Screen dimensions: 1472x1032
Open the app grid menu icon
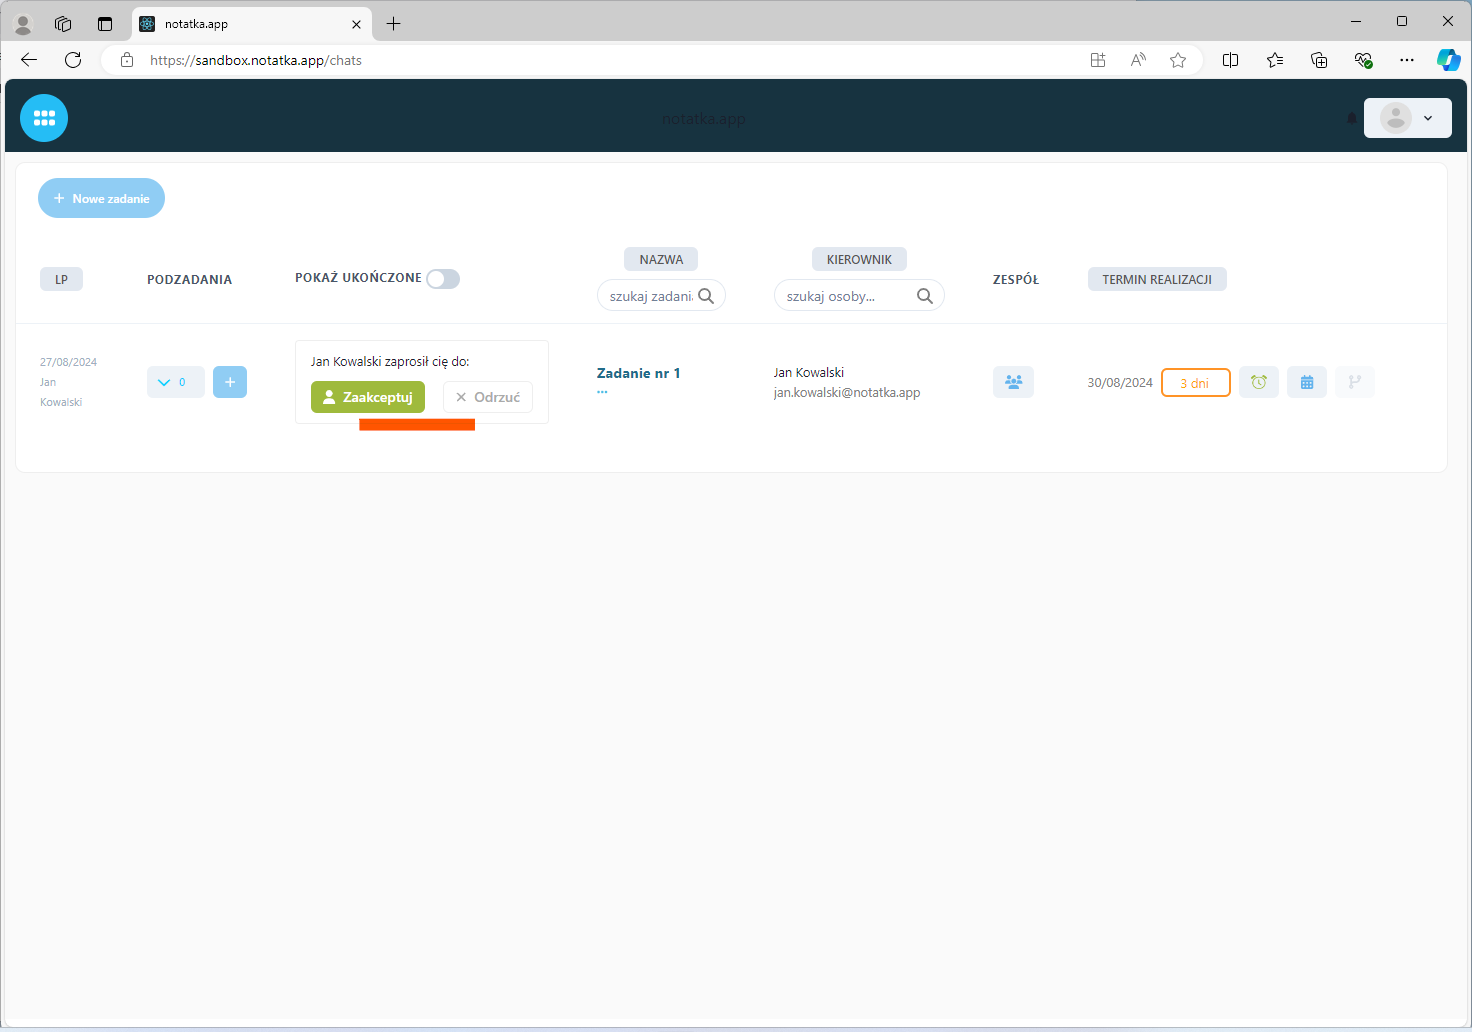coord(44,118)
